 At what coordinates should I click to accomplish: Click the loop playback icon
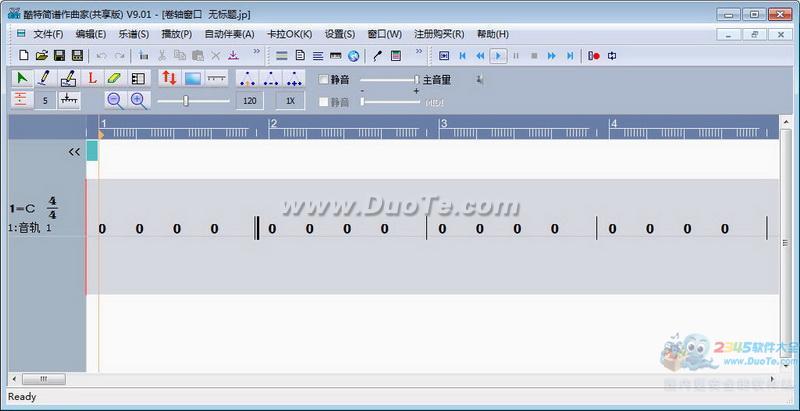coord(612,56)
